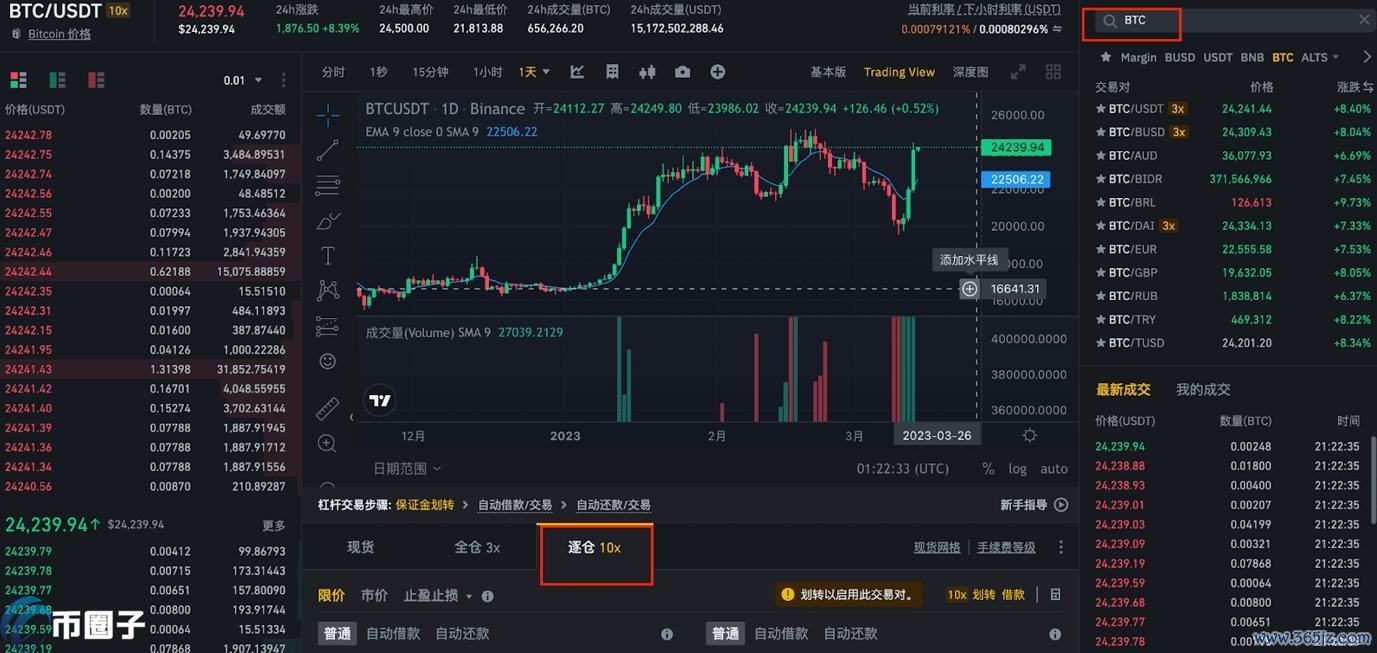Select the 深度图 depth chart view

(970, 72)
